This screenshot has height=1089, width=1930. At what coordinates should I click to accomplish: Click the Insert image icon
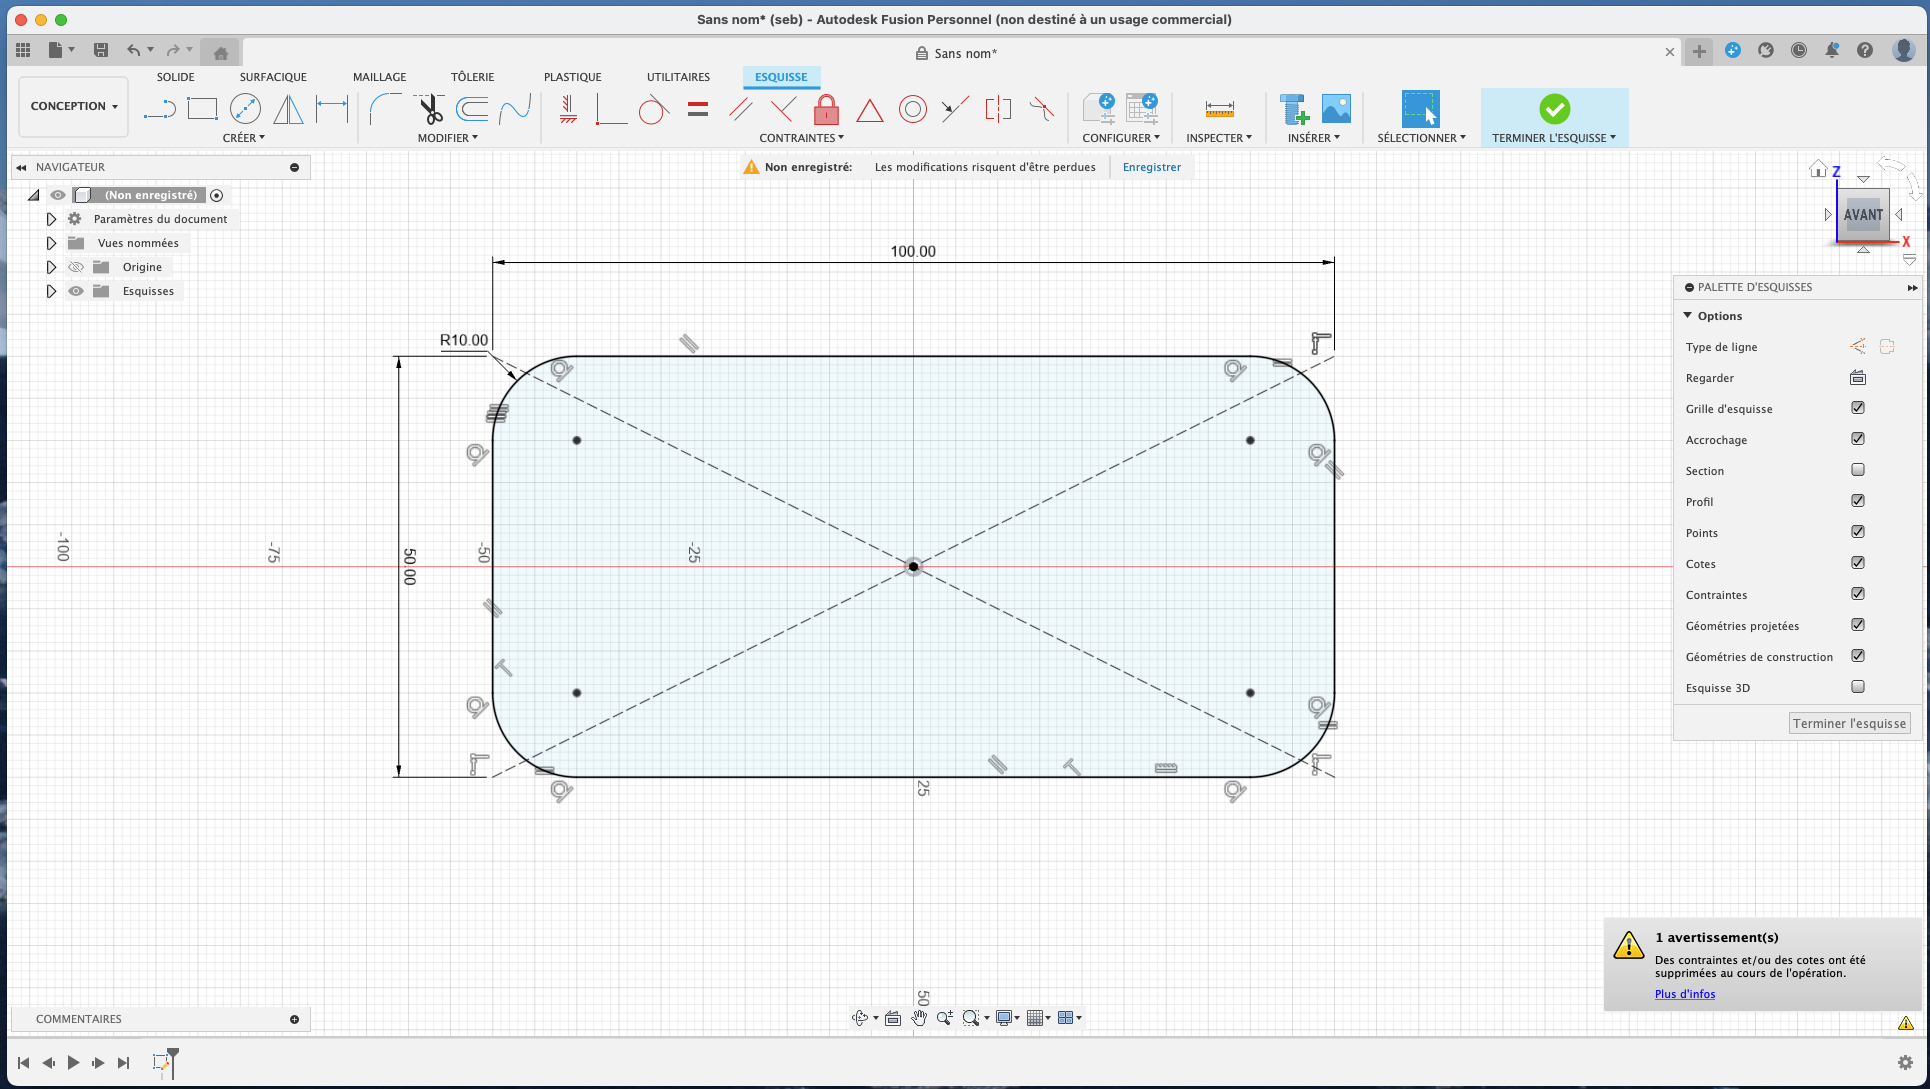click(1336, 109)
